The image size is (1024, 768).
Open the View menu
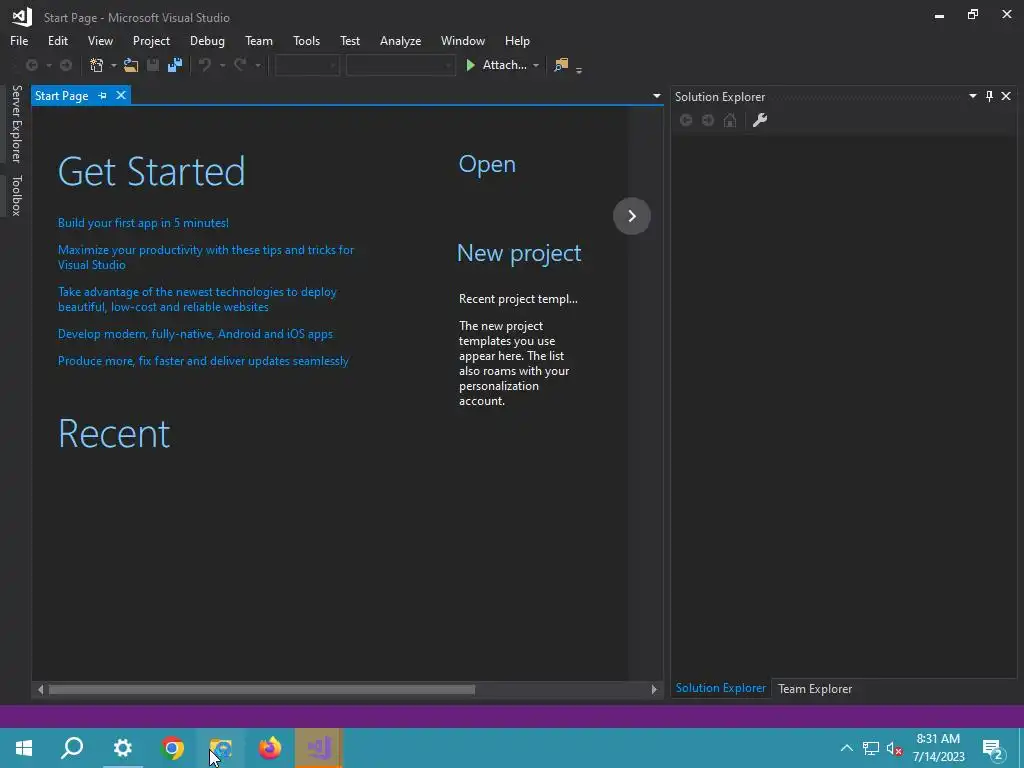(100, 40)
